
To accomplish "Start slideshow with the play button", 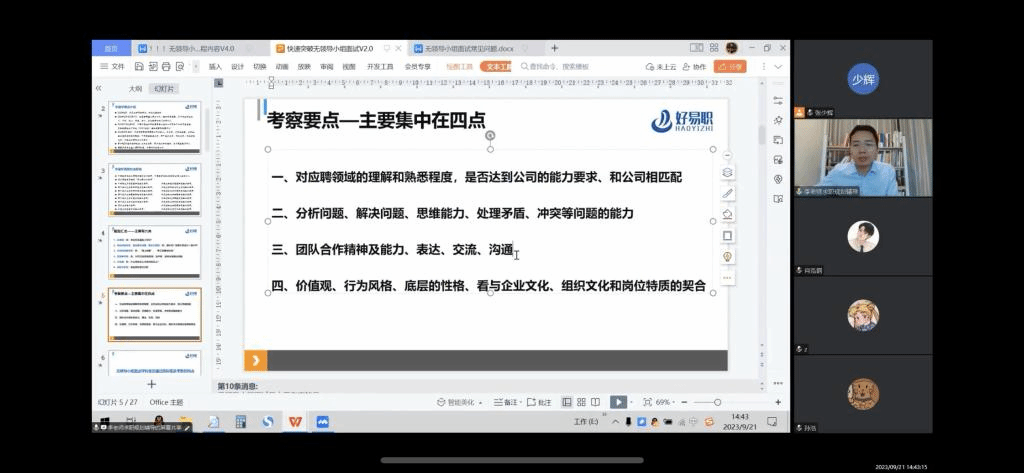I will pos(618,402).
